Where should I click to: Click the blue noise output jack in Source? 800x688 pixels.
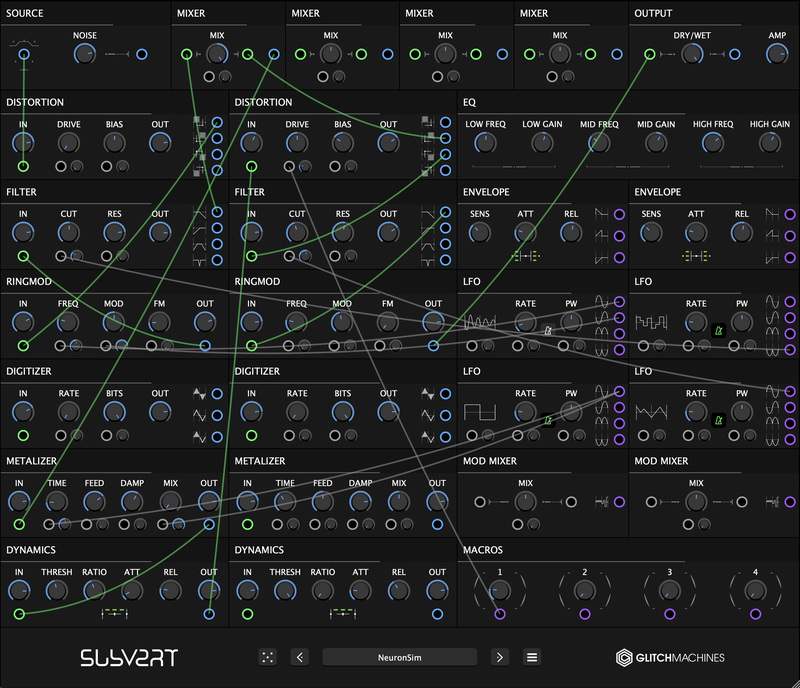tap(141, 54)
